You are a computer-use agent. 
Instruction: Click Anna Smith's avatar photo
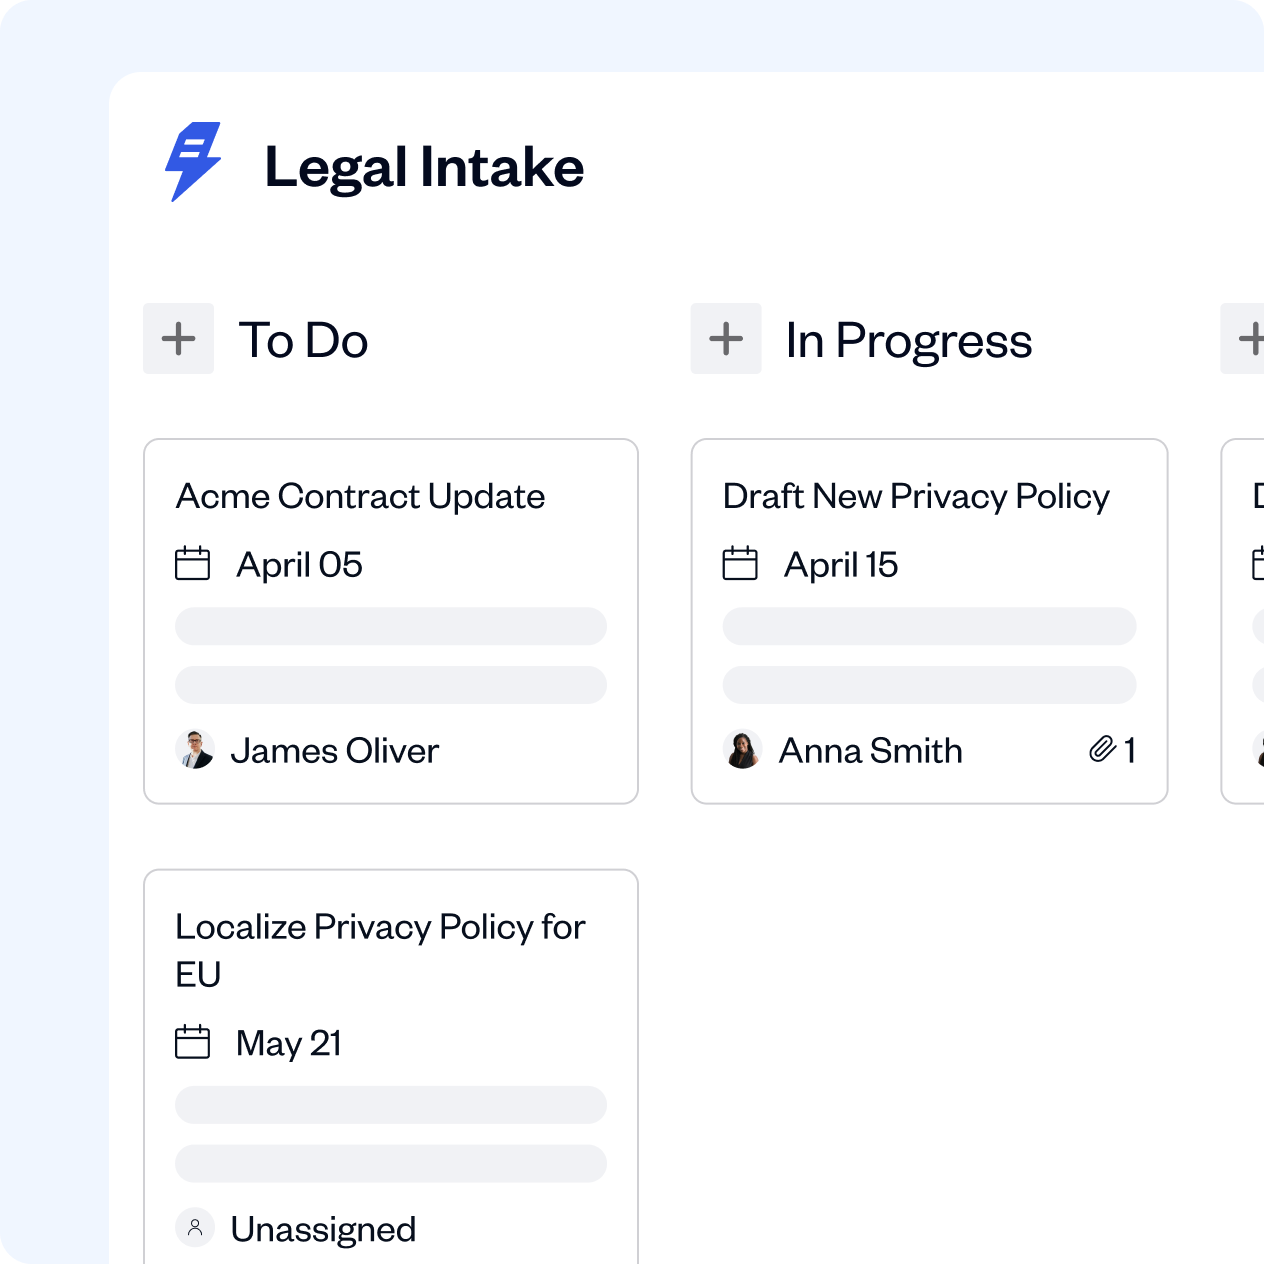(743, 750)
